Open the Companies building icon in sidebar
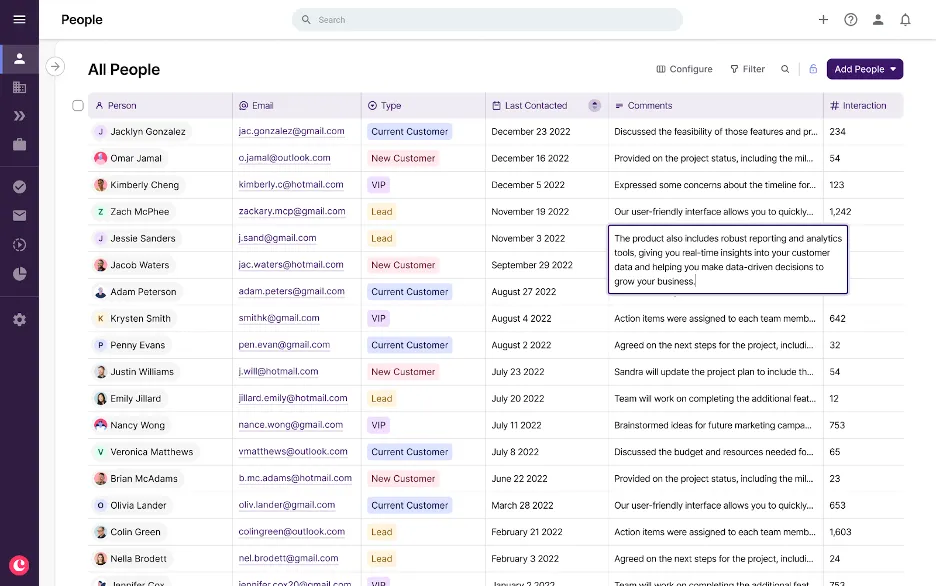This screenshot has width=936, height=586. [19, 87]
